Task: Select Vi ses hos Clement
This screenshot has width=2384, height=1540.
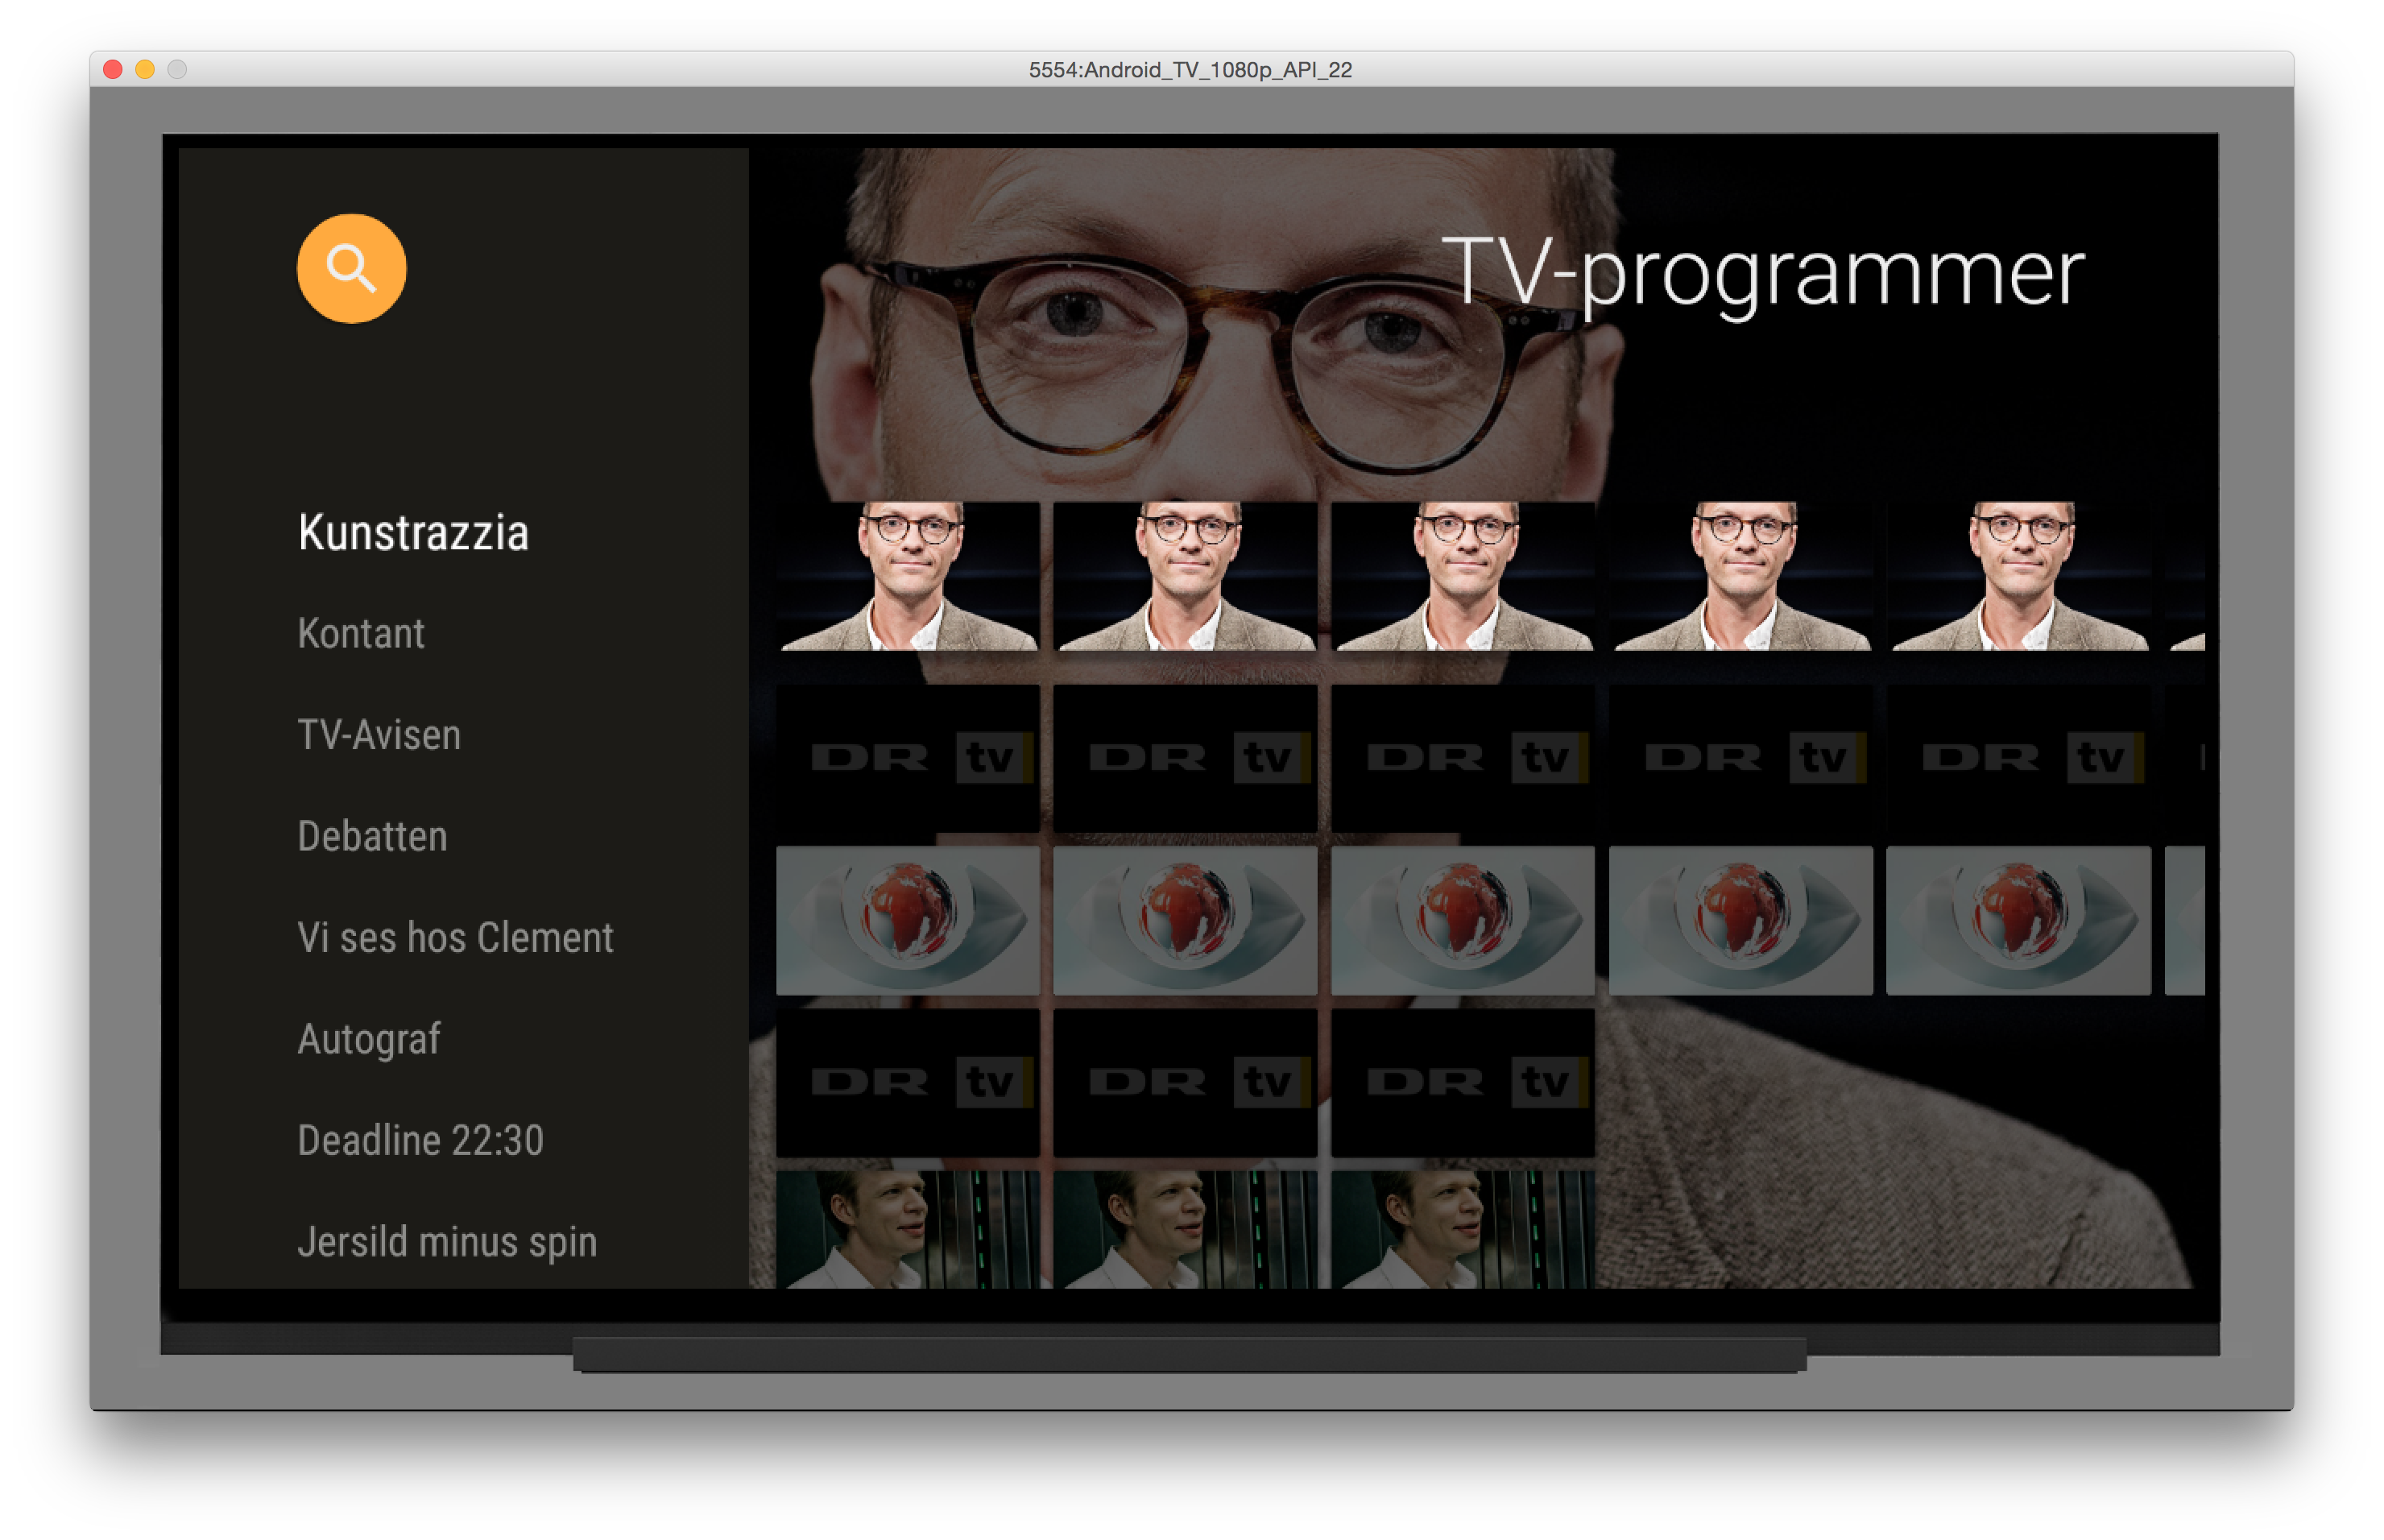Action: pyautogui.click(x=455, y=938)
